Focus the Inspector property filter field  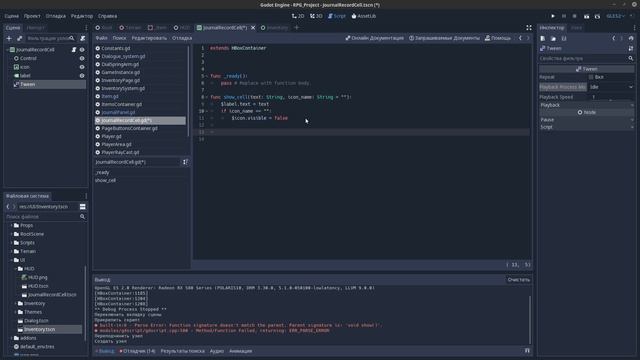point(587,58)
